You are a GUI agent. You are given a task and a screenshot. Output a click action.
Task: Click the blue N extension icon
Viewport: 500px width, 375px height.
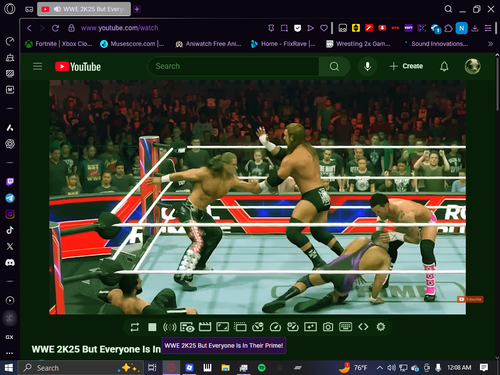462,28
